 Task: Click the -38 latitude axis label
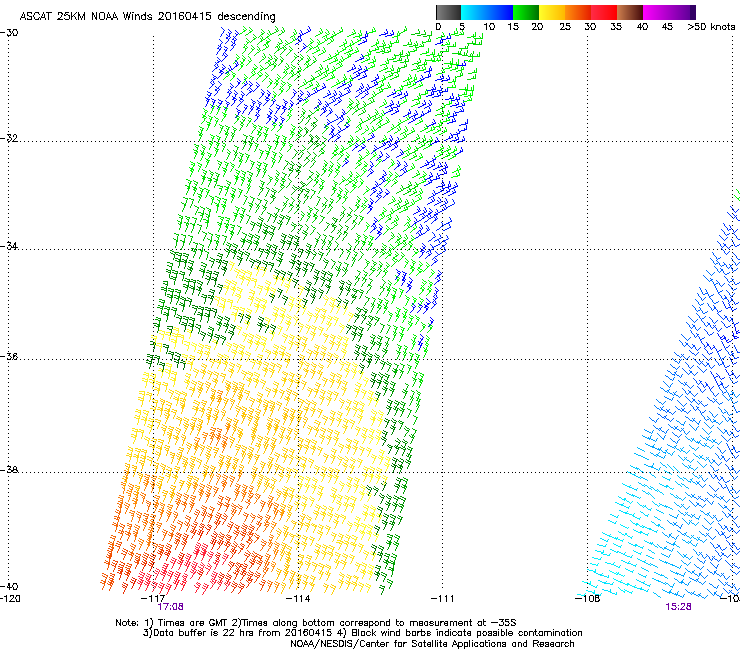tap(9, 470)
